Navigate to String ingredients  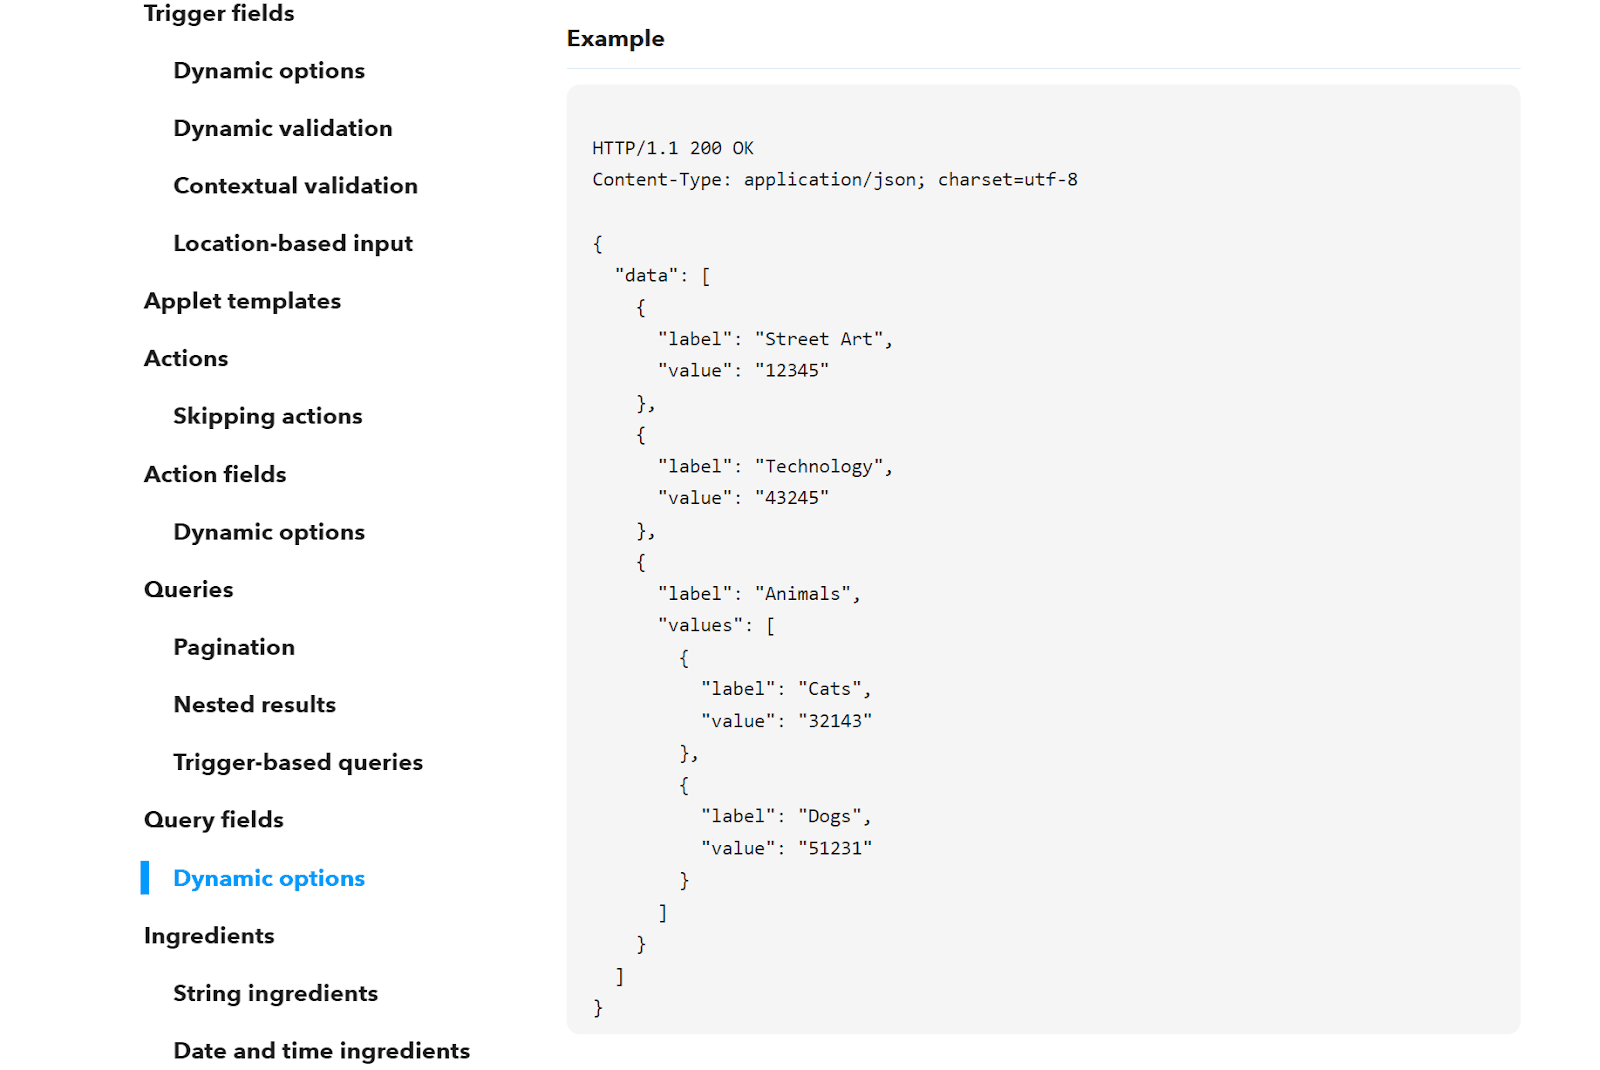(275, 993)
